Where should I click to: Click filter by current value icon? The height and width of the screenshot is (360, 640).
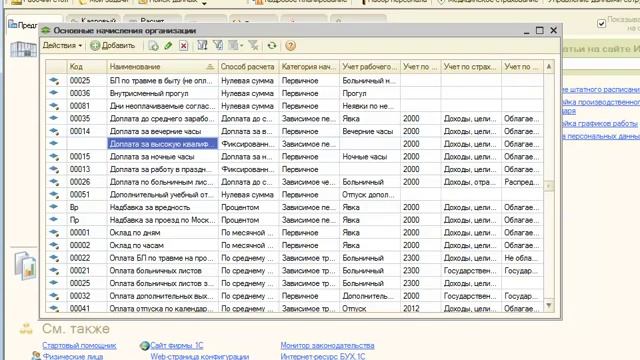[x=218, y=46]
